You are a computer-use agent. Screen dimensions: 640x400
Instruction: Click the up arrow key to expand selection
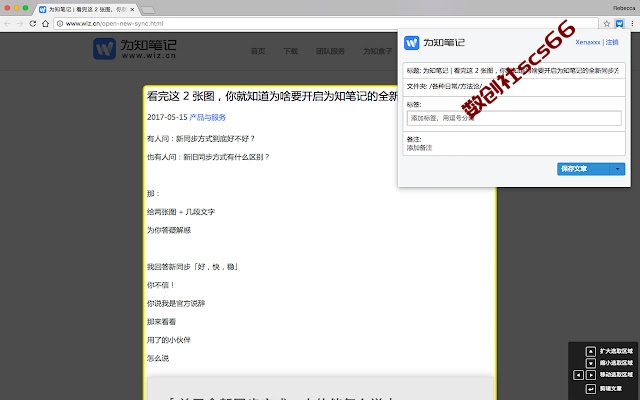pyautogui.click(x=591, y=351)
